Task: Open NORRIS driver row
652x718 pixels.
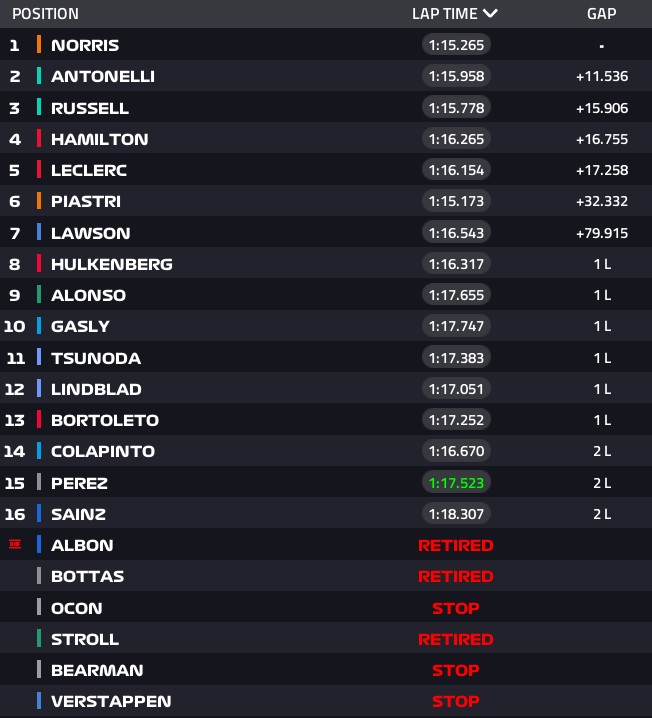Action: point(326,44)
